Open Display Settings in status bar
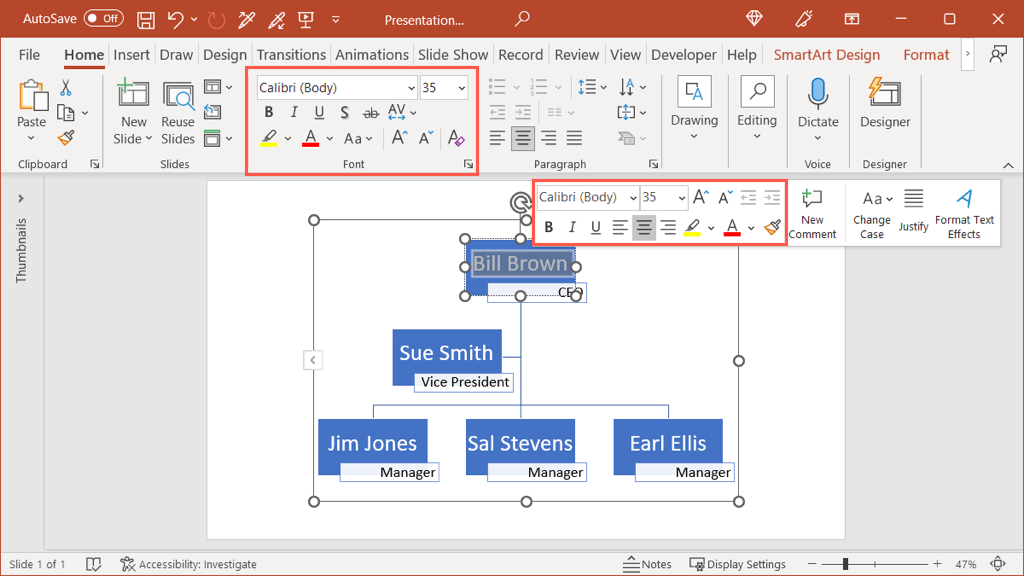The image size is (1024, 576). pos(737,564)
